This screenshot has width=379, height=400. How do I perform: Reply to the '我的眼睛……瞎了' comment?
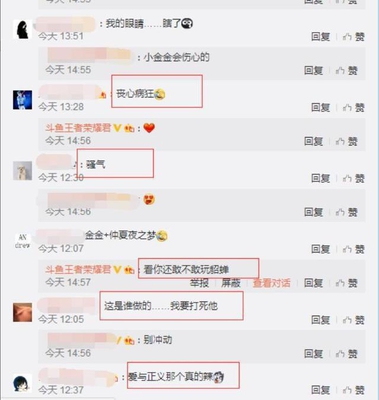point(320,37)
